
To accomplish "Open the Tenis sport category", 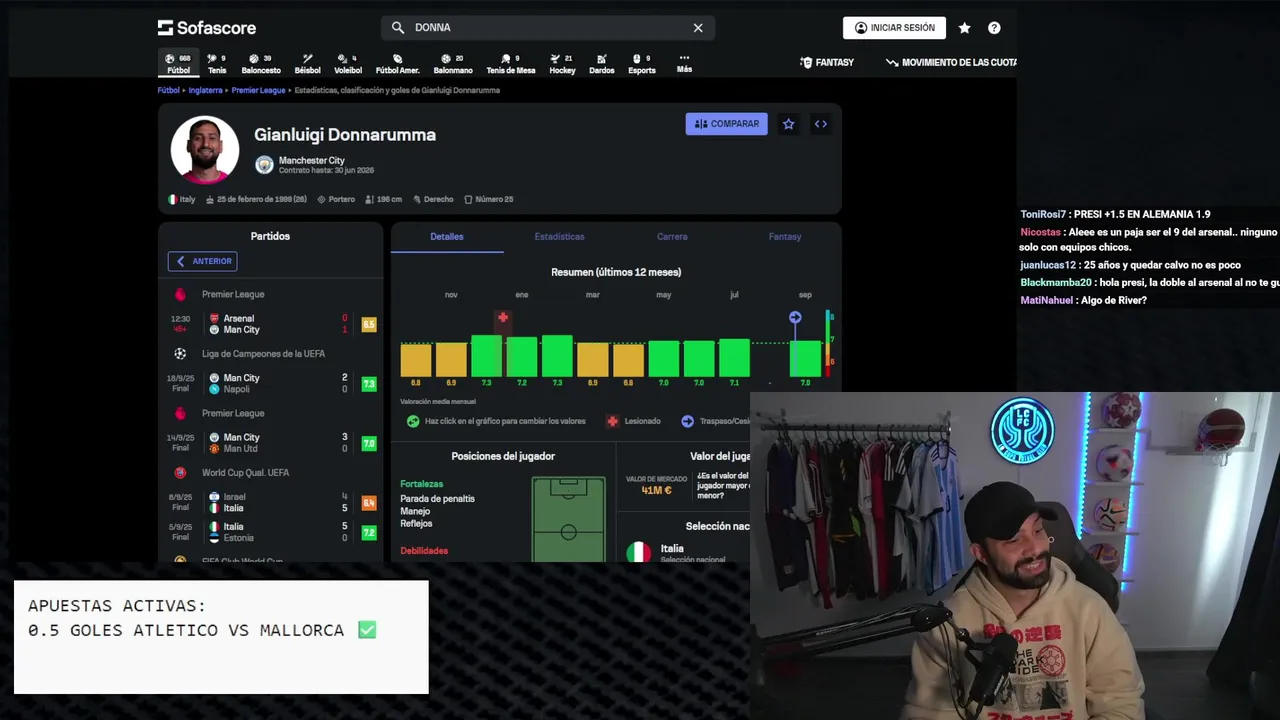I will tap(217, 64).
